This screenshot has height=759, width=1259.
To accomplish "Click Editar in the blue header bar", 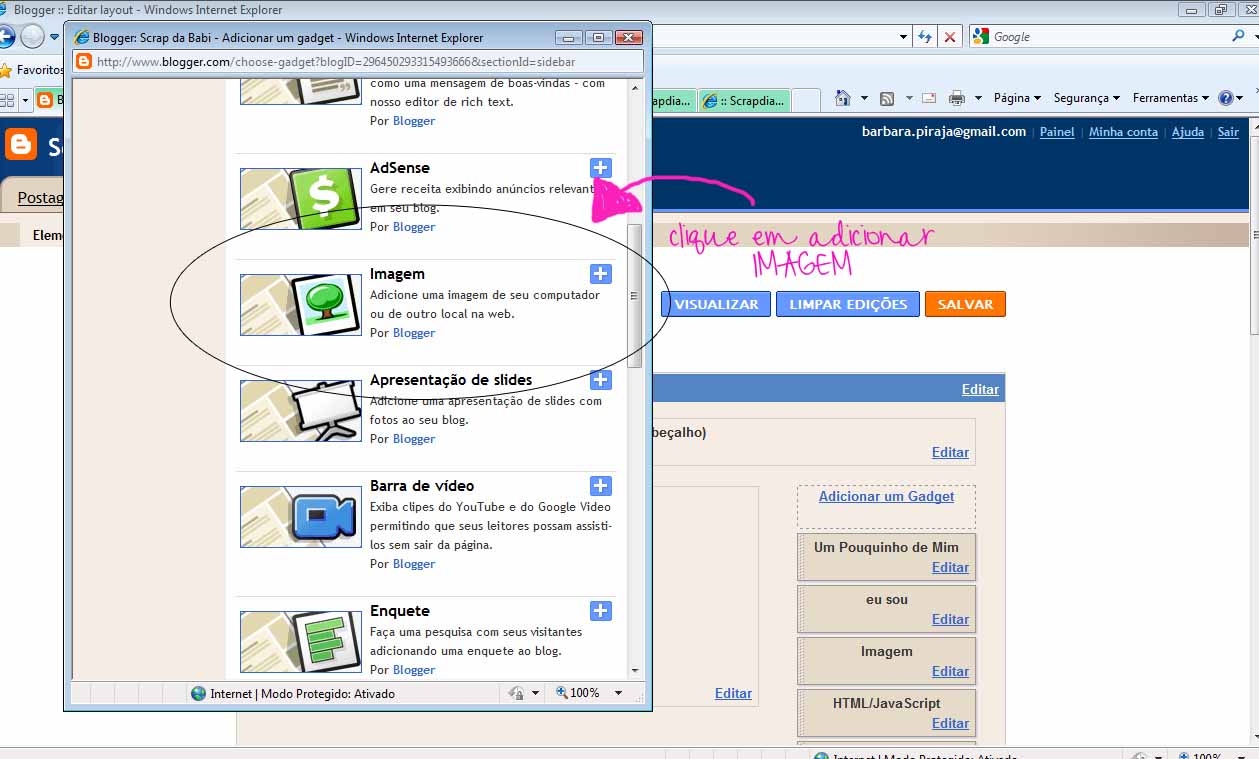I will pos(980,389).
